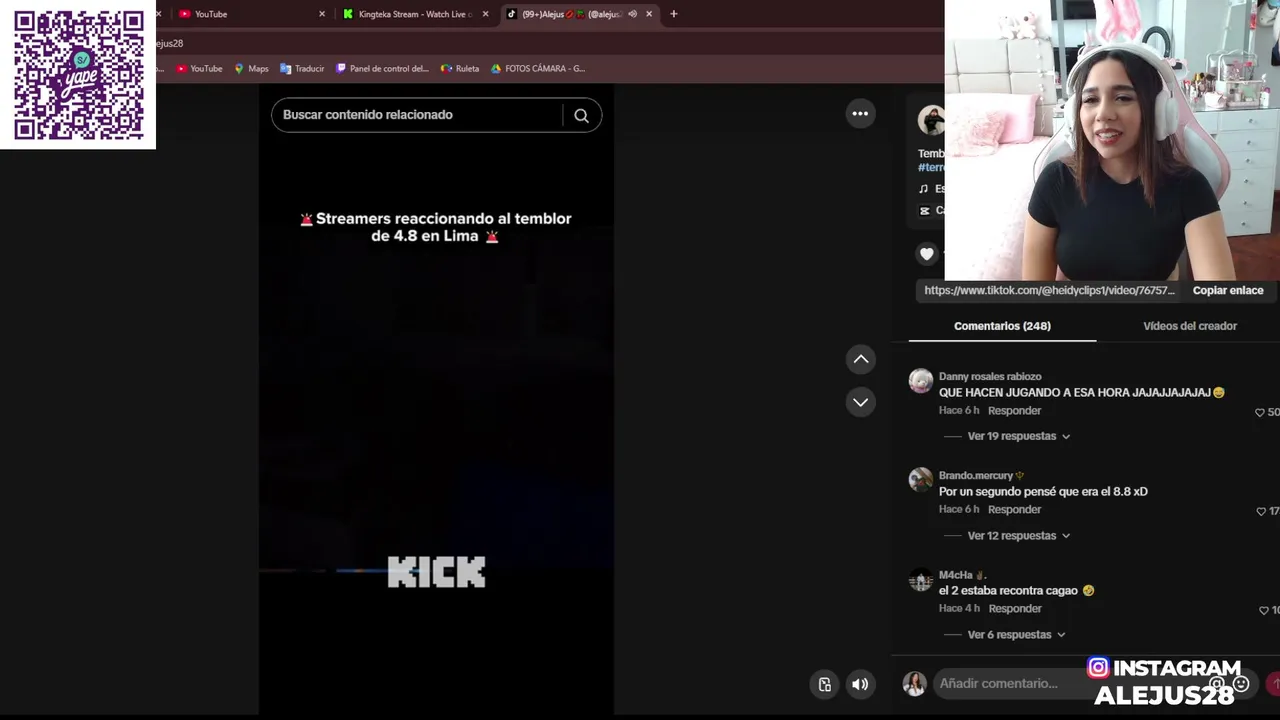
Task: Click the Kingteka Stream tab Kick favicon
Action: click(348, 14)
